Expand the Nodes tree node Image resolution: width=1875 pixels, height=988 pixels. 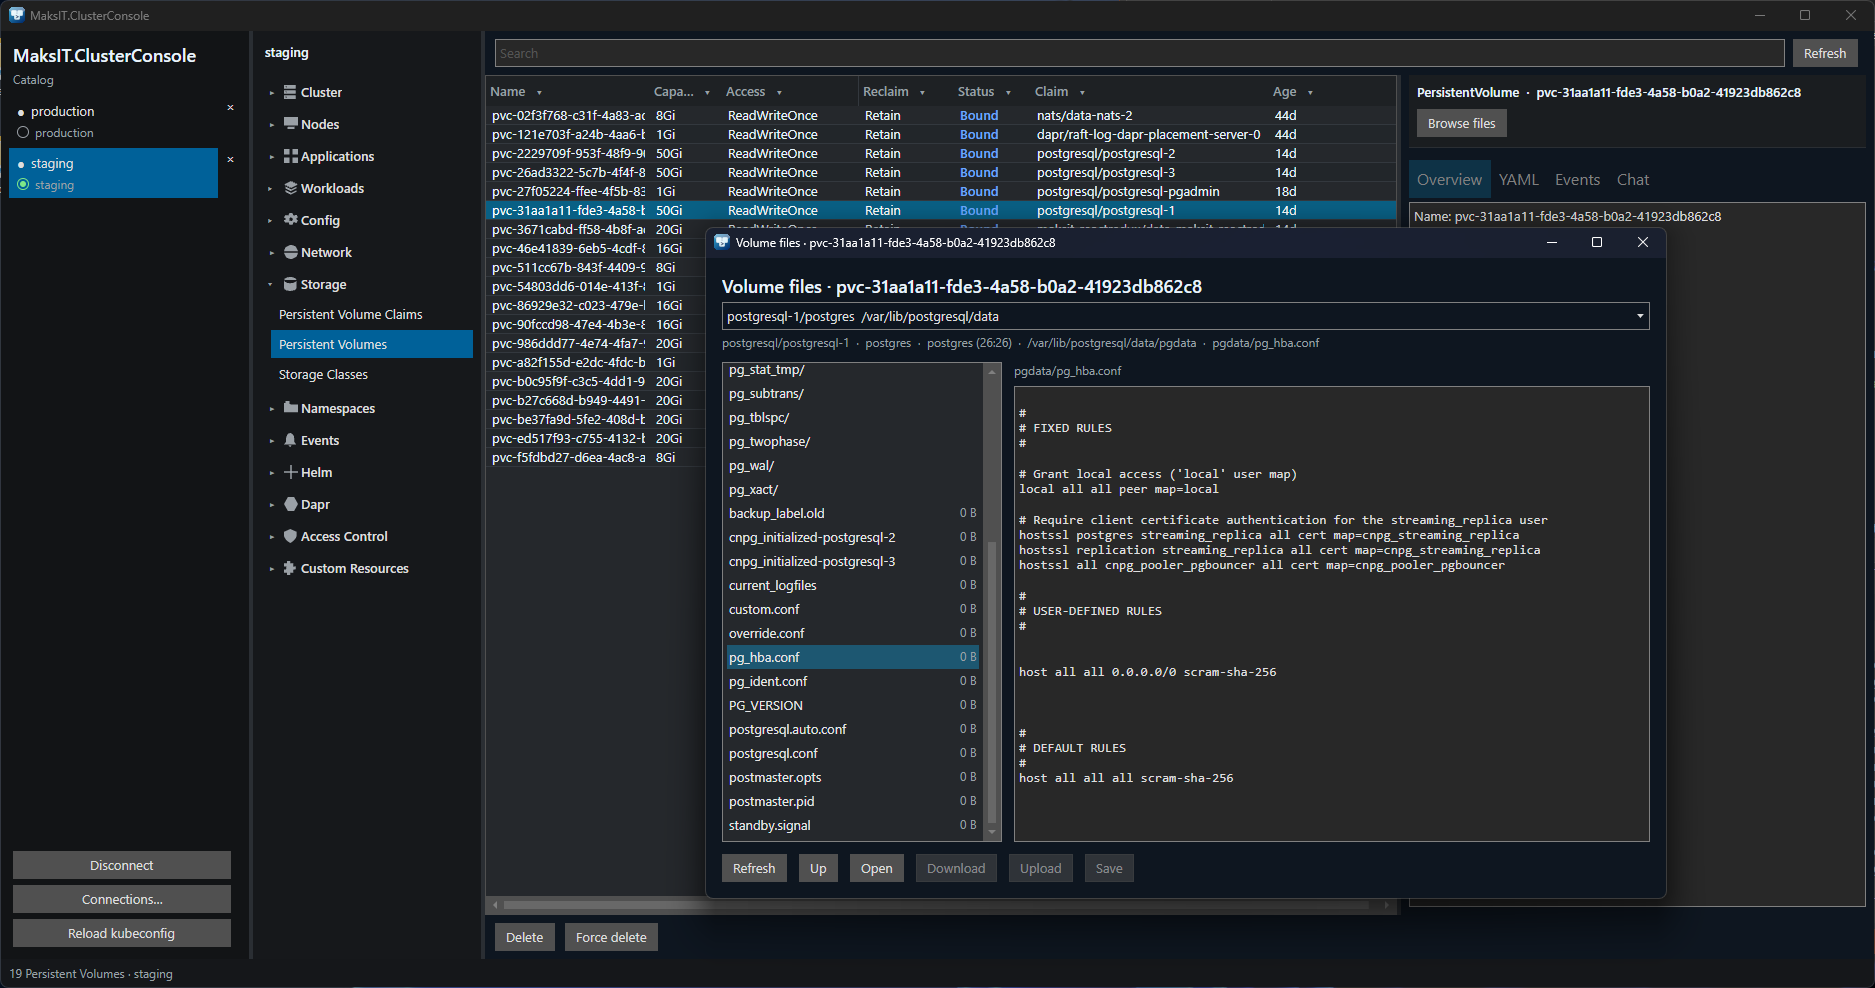click(x=272, y=125)
